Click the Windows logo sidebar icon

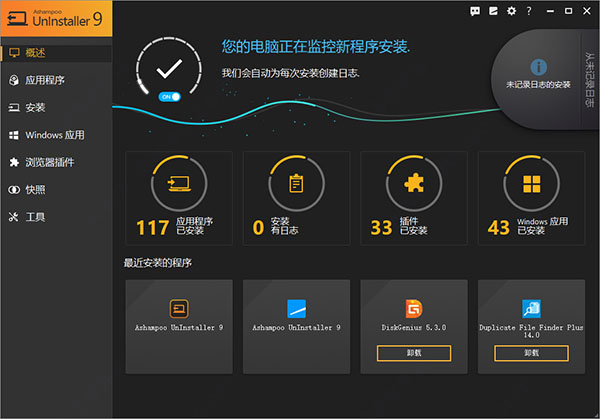tap(14, 135)
